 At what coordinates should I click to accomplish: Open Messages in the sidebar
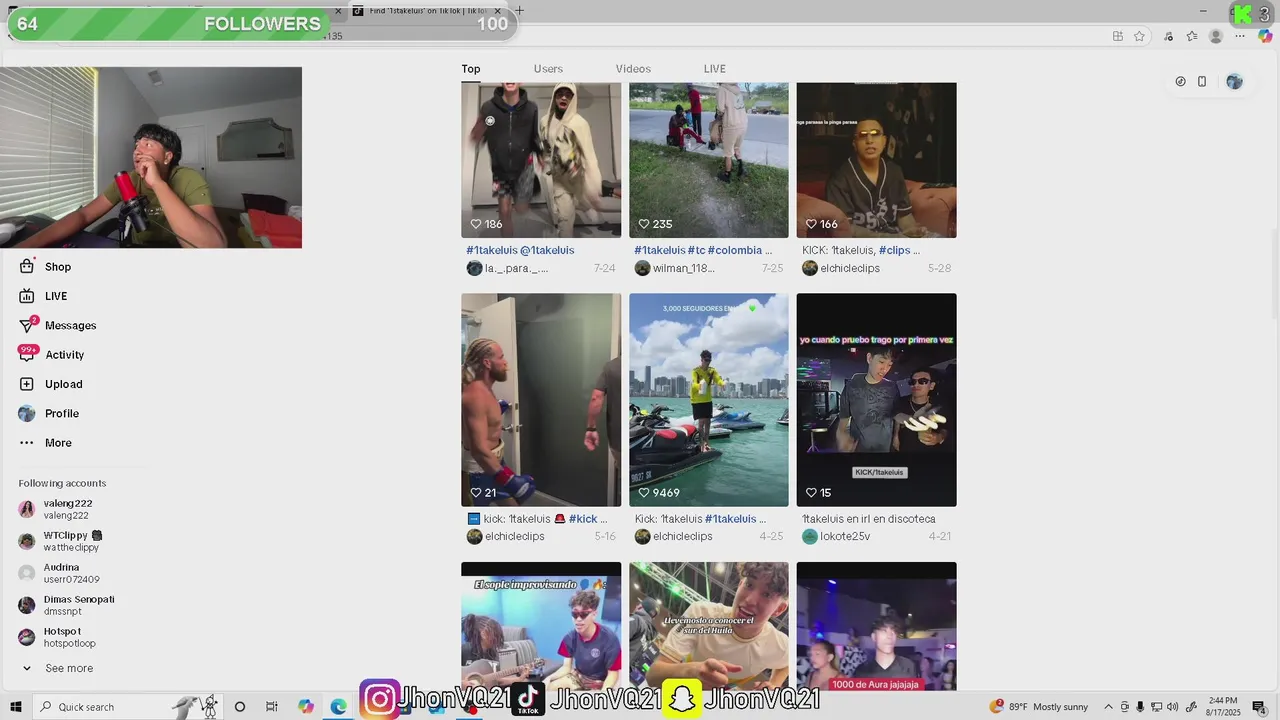tap(58, 325)
